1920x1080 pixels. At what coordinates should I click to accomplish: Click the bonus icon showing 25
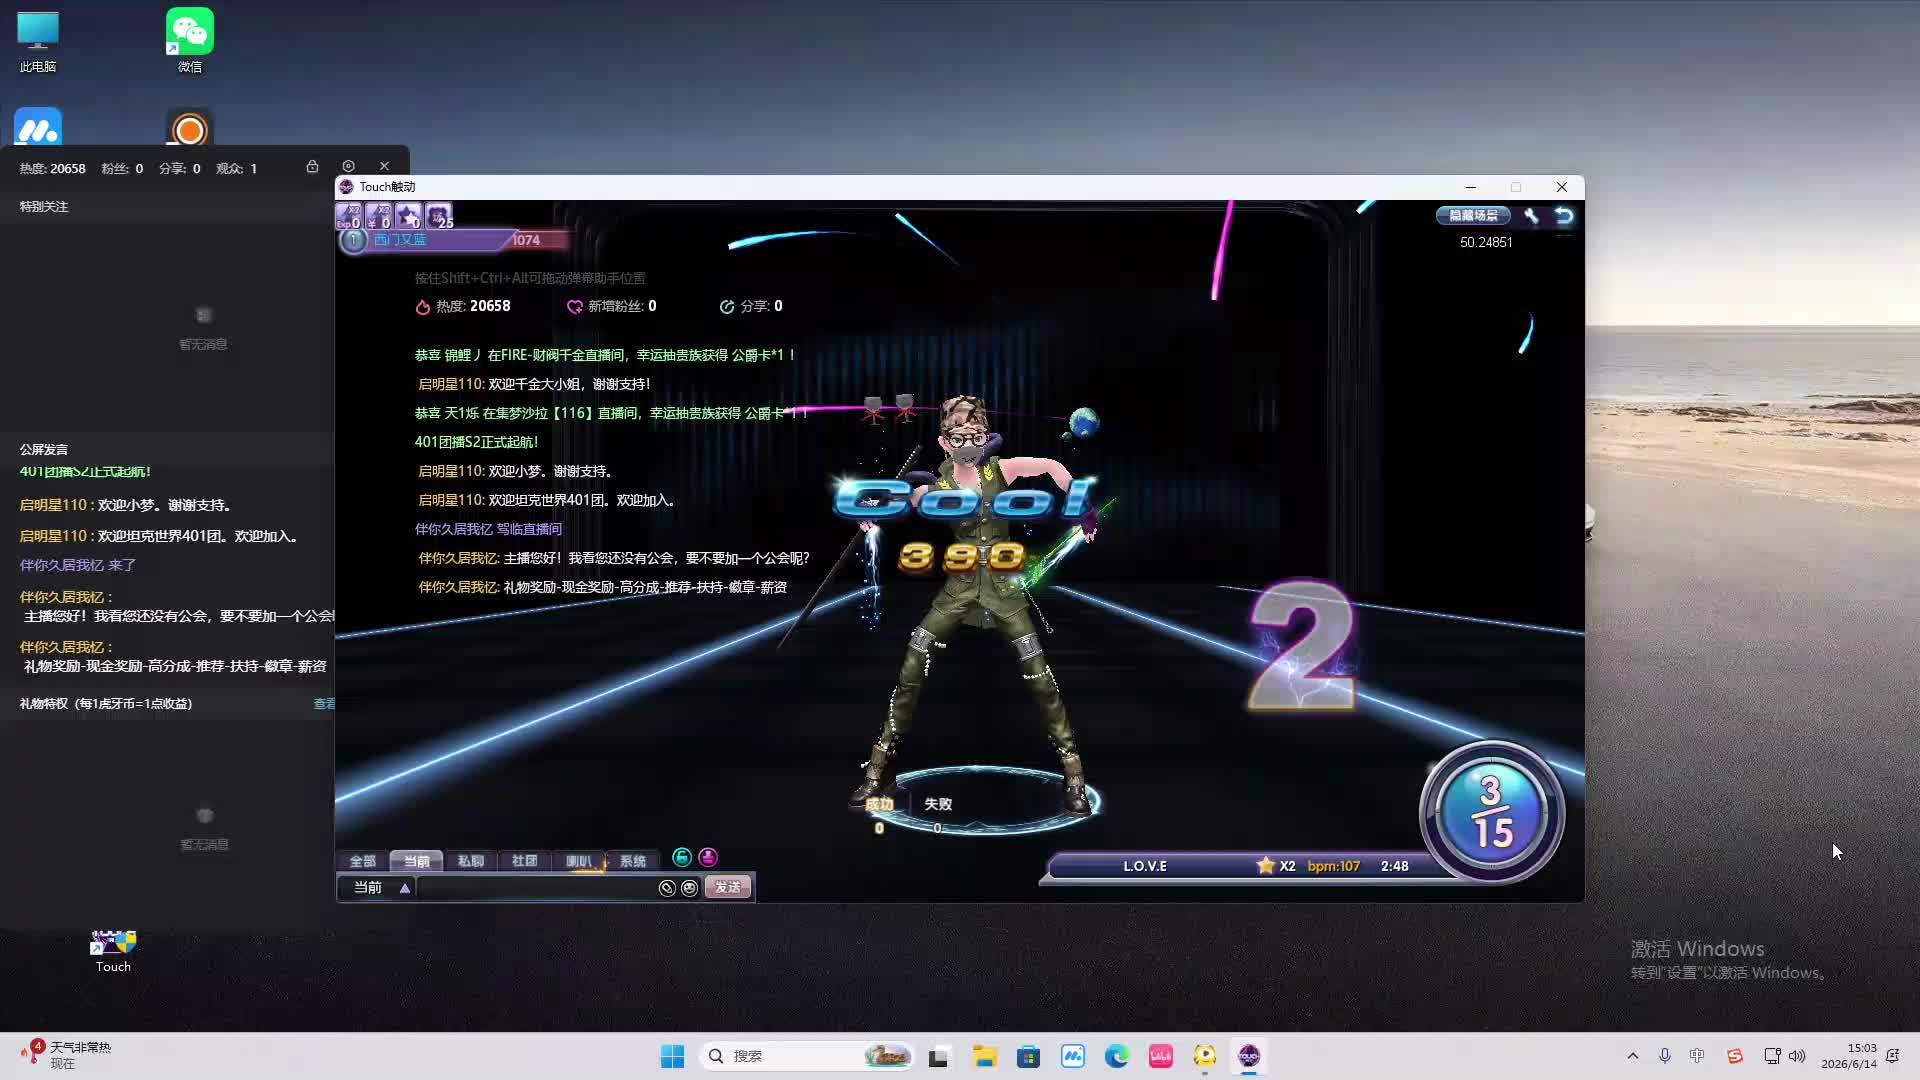pos(439,216)
